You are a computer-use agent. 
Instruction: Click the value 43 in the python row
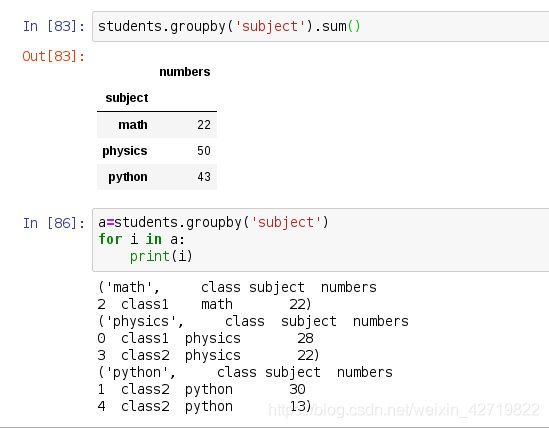(204, 177)
